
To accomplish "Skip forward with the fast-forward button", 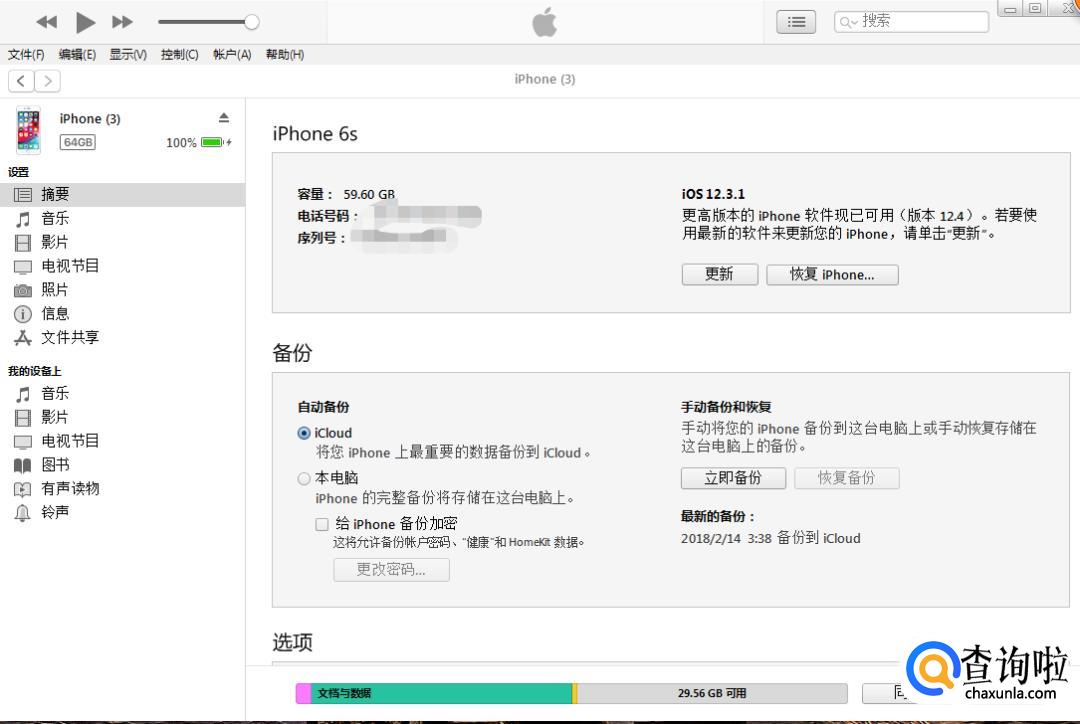I will click(x=122, y=22).
